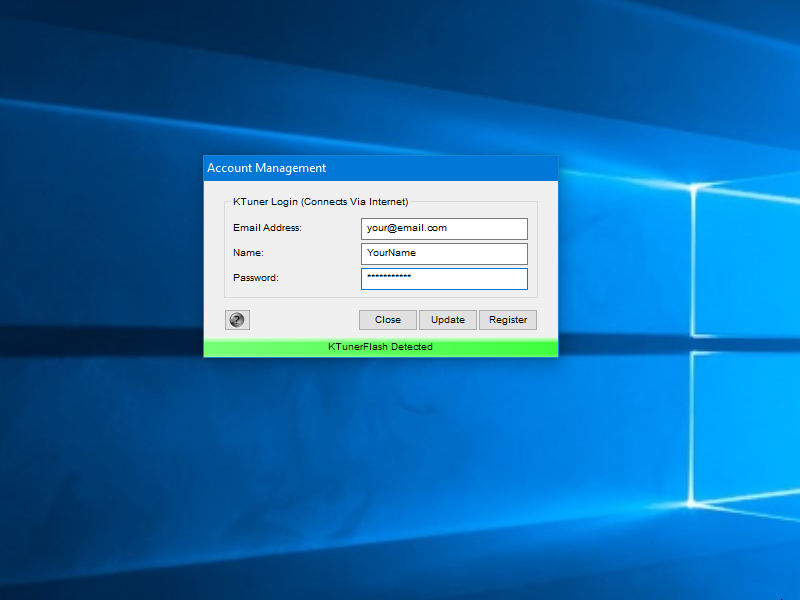The height and width of the screenshot is (600, 800).
Task: Click the 'Name:' label text
Action: (x=248, y=253)
